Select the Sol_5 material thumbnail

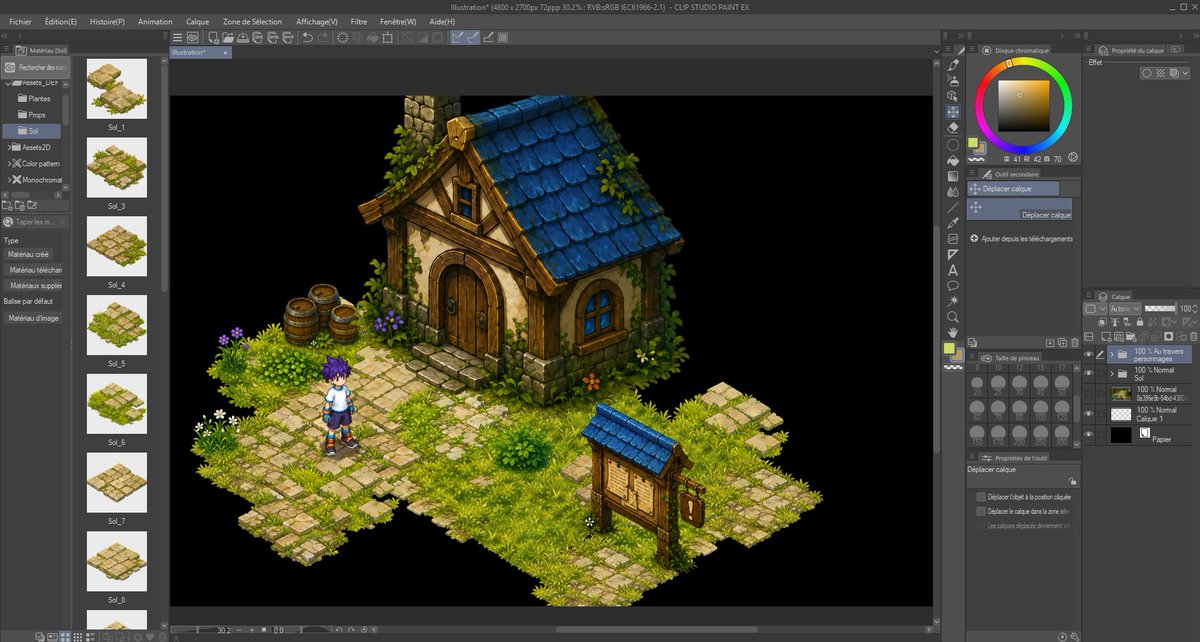(x=116, y=324)
